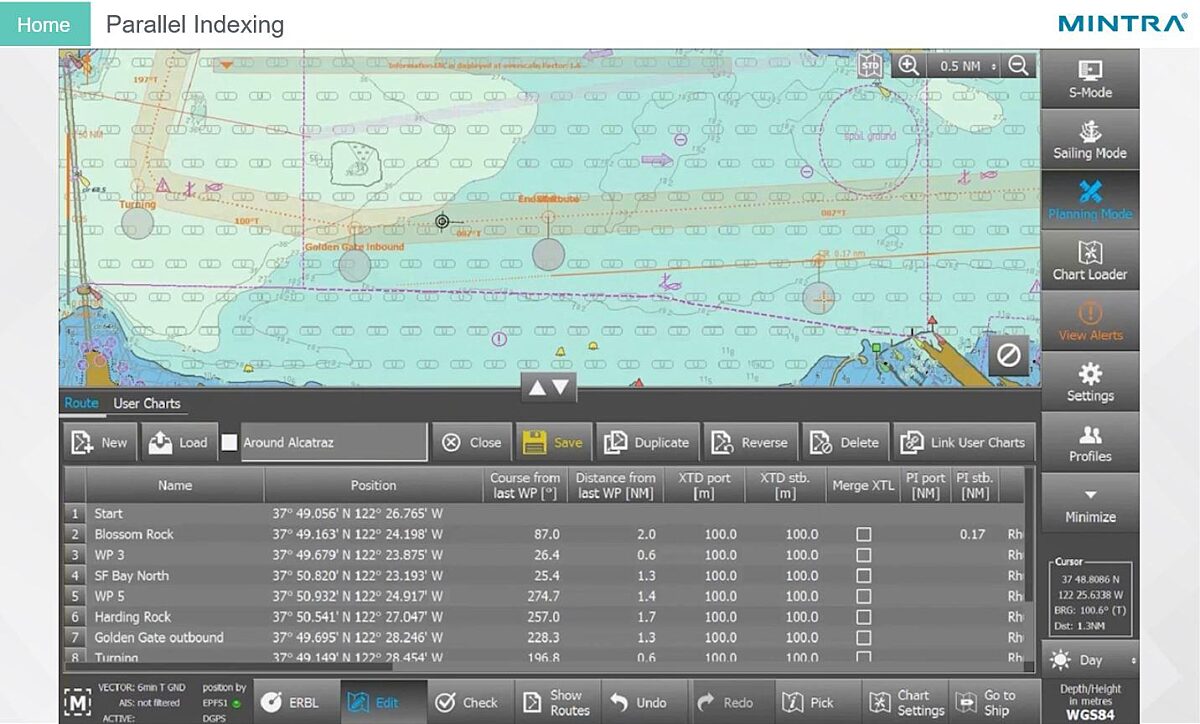Image resolution: width=1200 pixels, height=724 pixels.
Task: Activate the Edit tool
Action: click(384, 702)
